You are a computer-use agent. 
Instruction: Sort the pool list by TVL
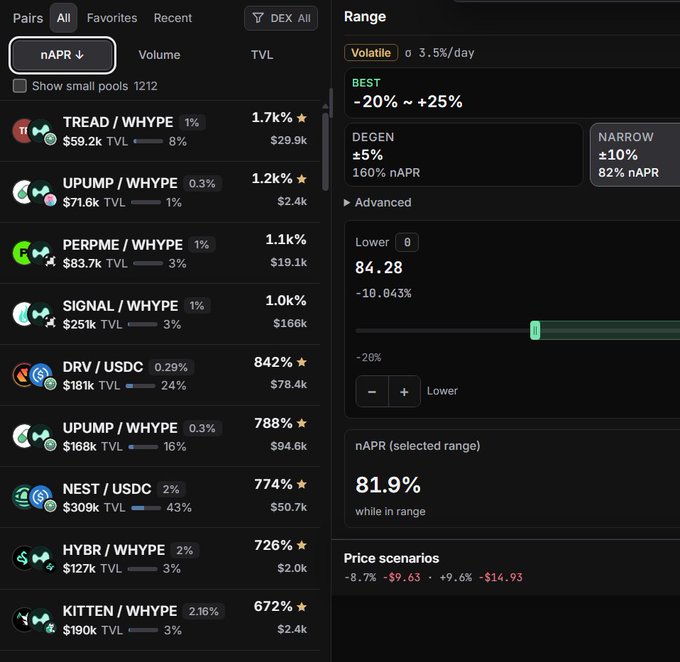(x=262, y=55)
